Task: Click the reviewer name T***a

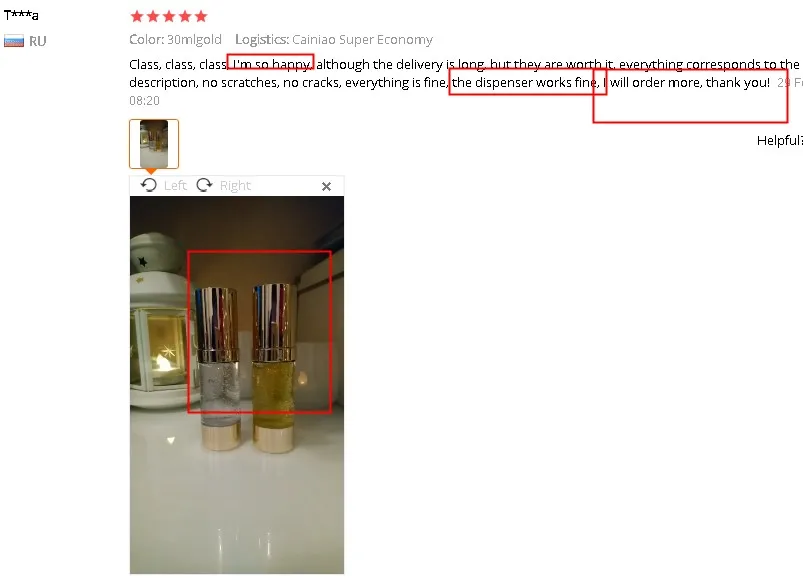Action: click(x=21, y=15)
